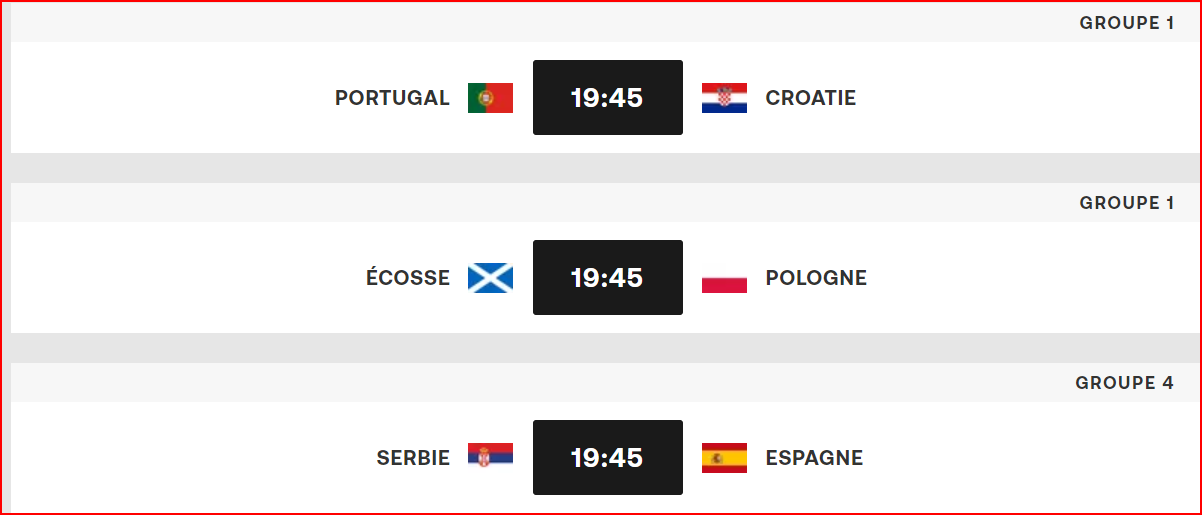Select the Serbie vs Espagne 19:45 kickoff box
1202x515 pixels.
[x=608, y=457]
